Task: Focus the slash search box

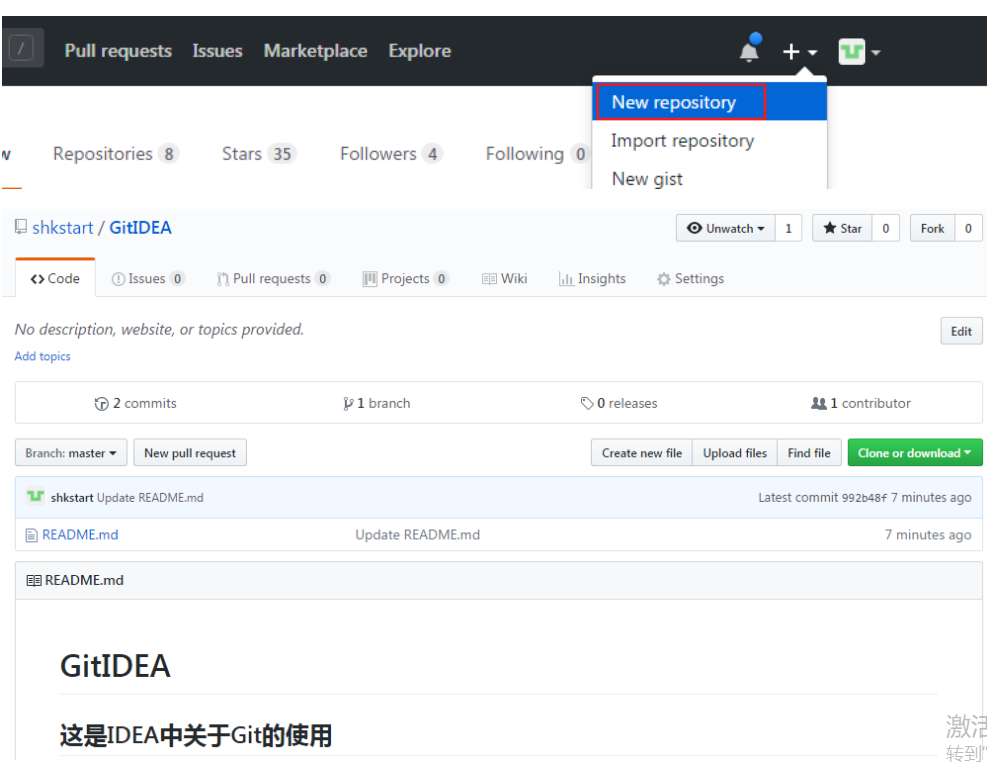Action: 23,48
